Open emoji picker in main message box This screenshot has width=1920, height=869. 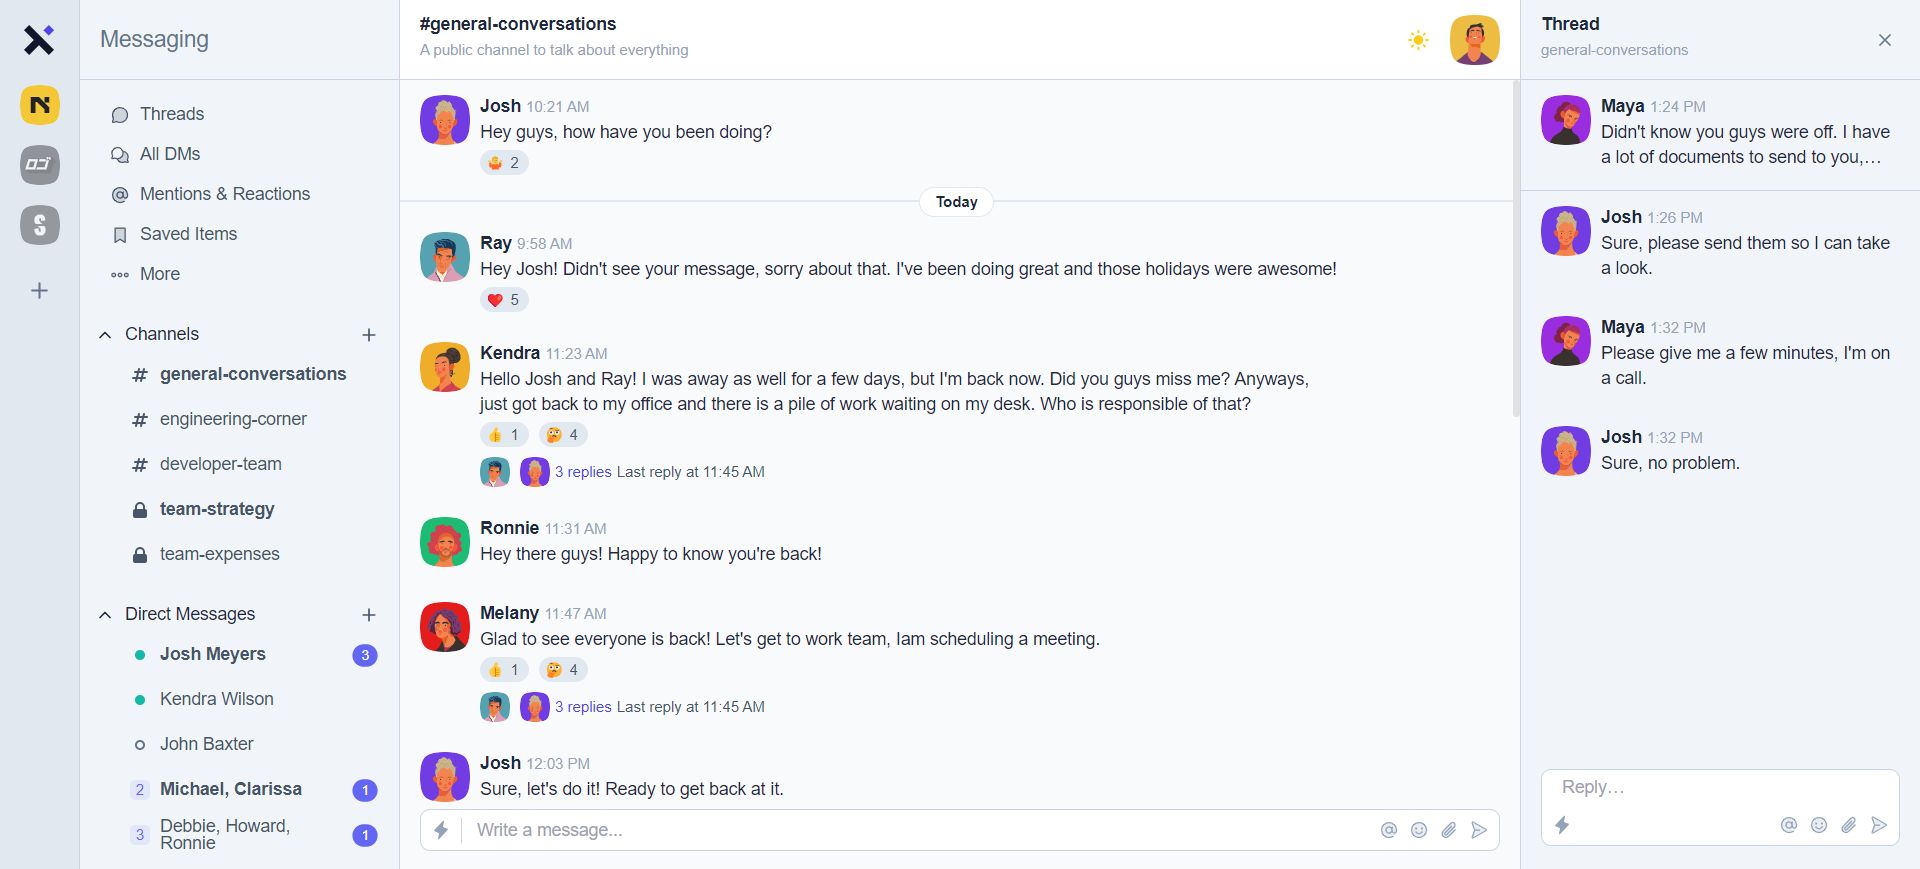point(1419,830)
